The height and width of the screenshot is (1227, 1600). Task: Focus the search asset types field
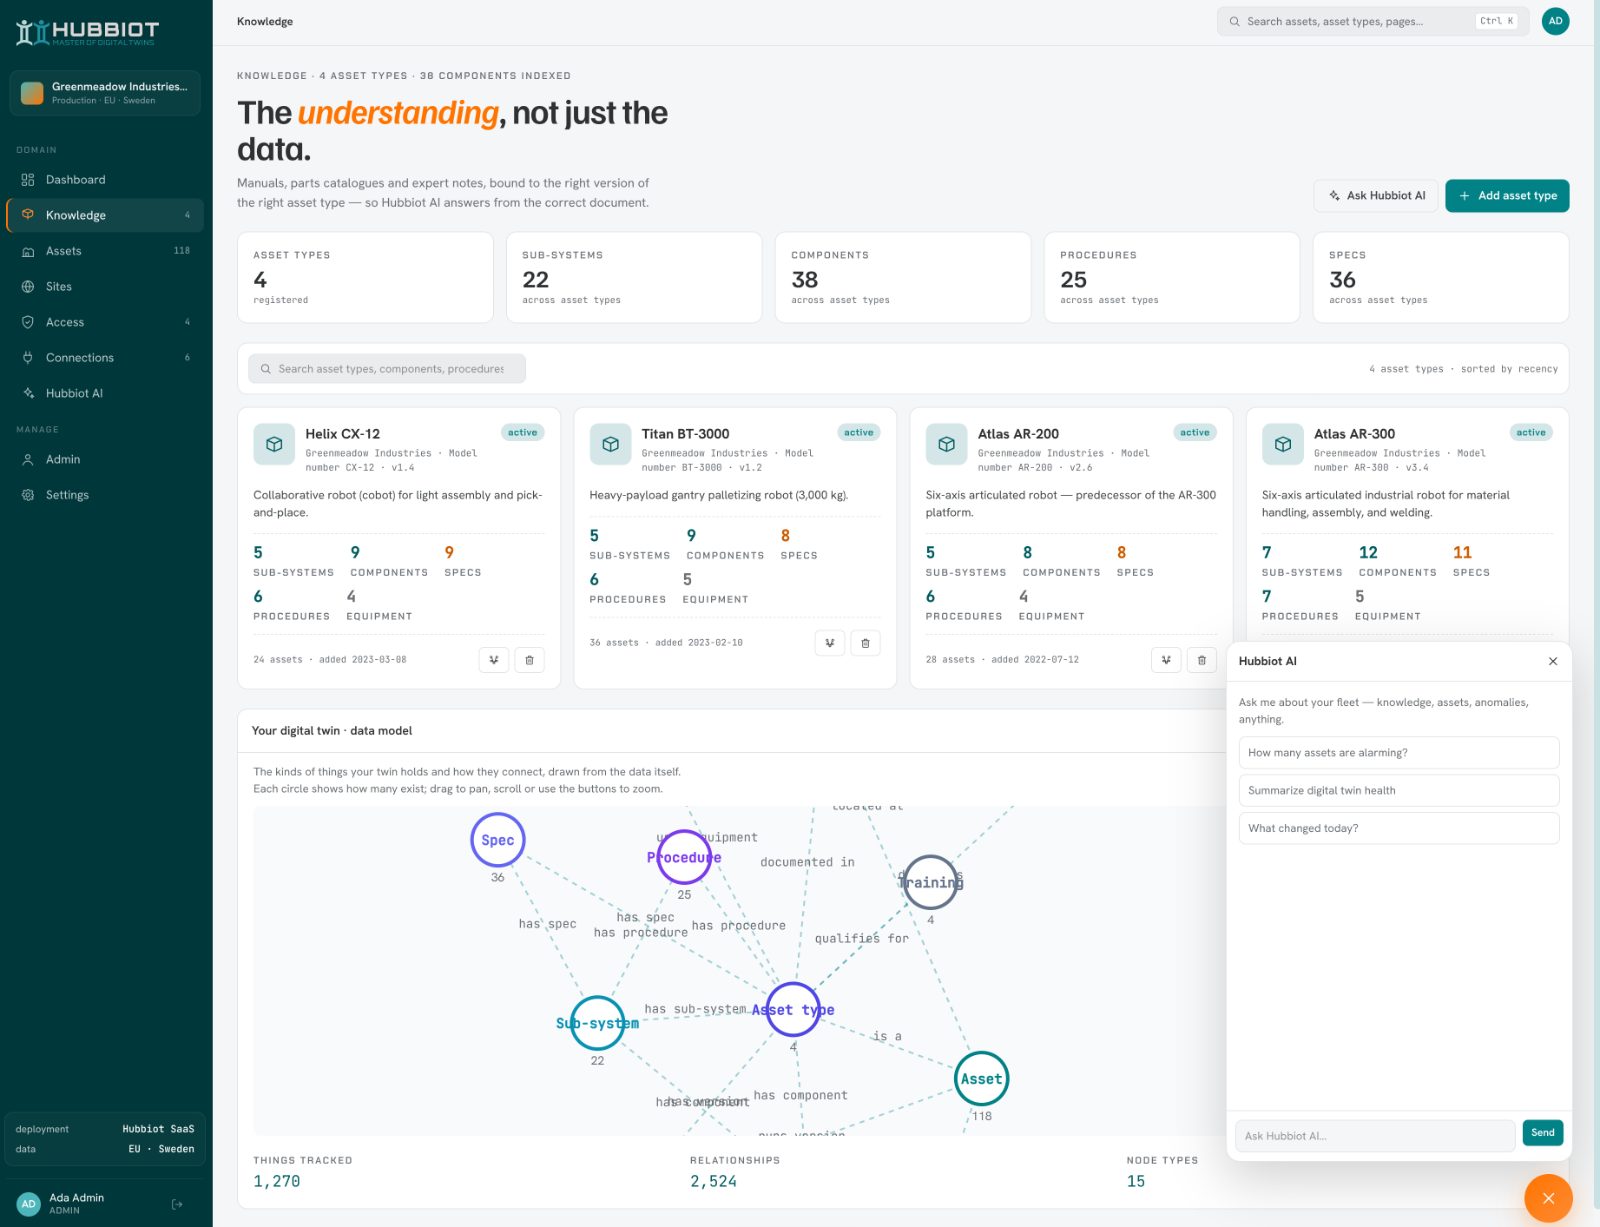[387, 369]
